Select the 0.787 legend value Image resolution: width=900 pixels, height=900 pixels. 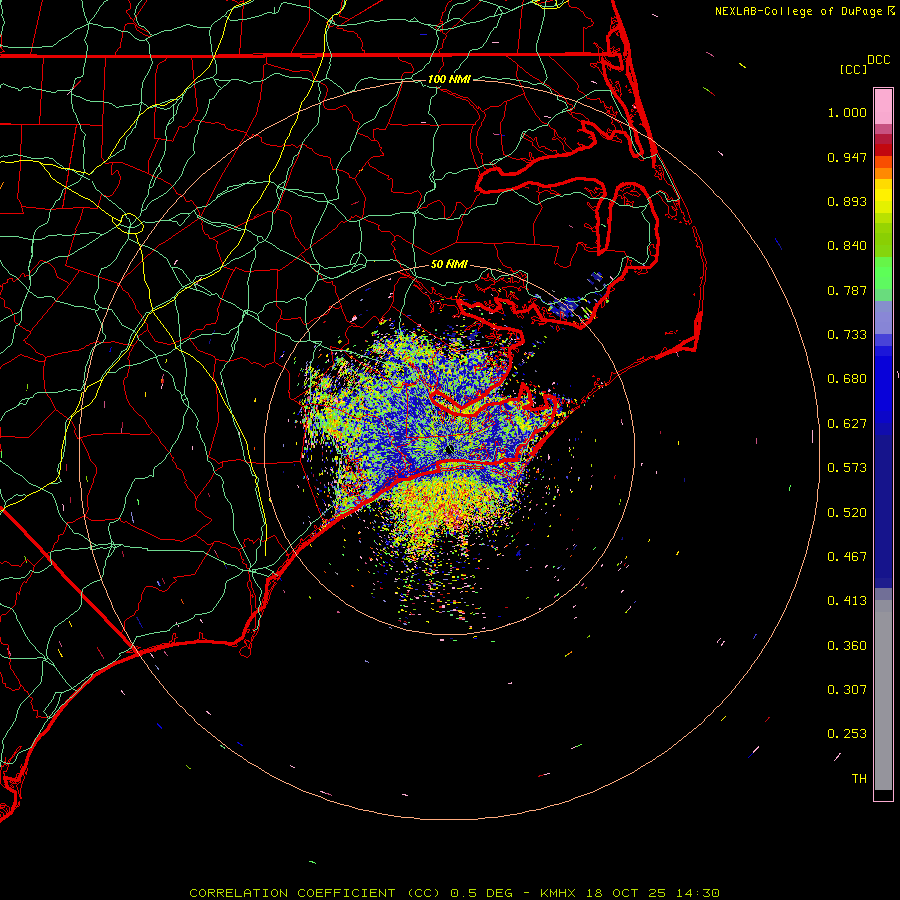(x=847, y=290)
